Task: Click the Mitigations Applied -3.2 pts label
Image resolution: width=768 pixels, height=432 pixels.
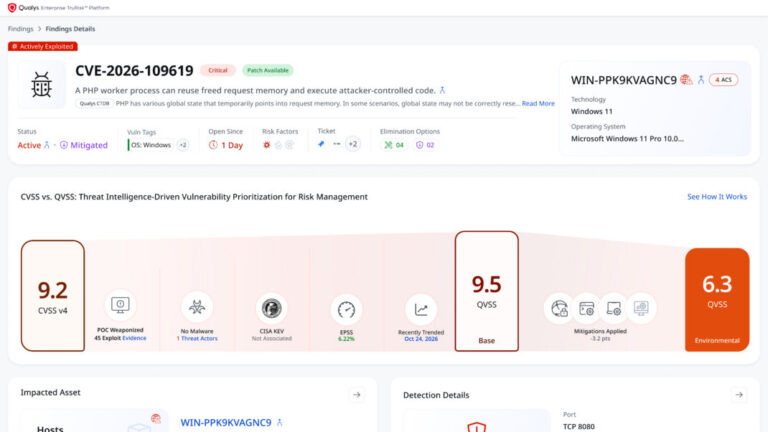Action: click(600, 335)
